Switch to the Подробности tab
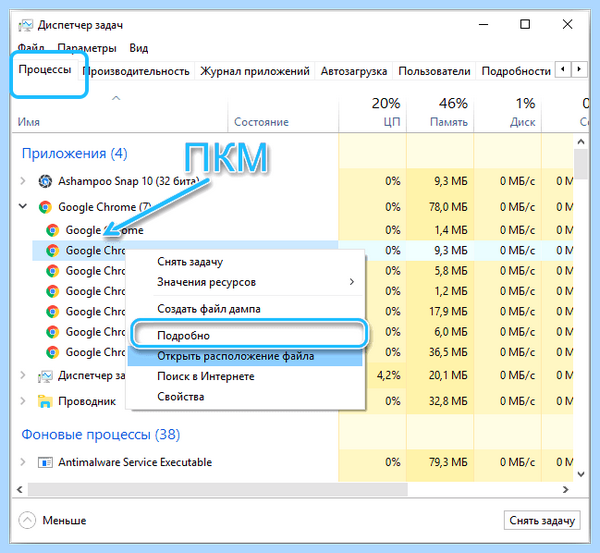The width and height of the screenshot is (600, 553). 516,71
